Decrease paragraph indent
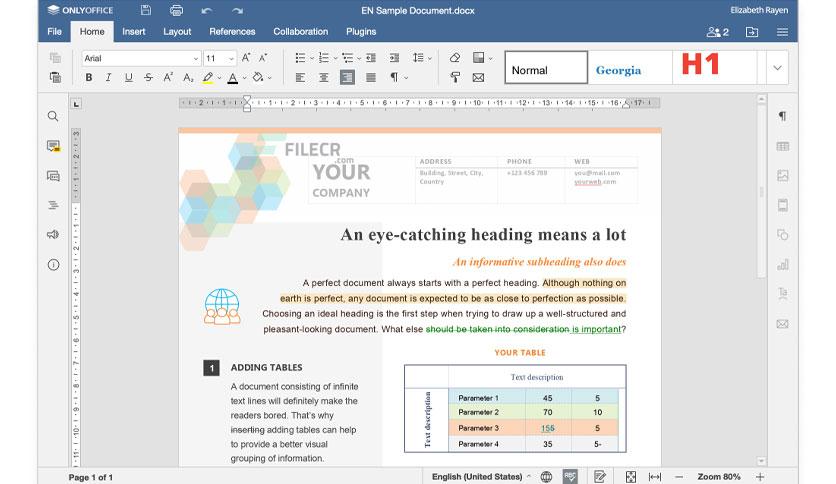 [x=371, y=58]
